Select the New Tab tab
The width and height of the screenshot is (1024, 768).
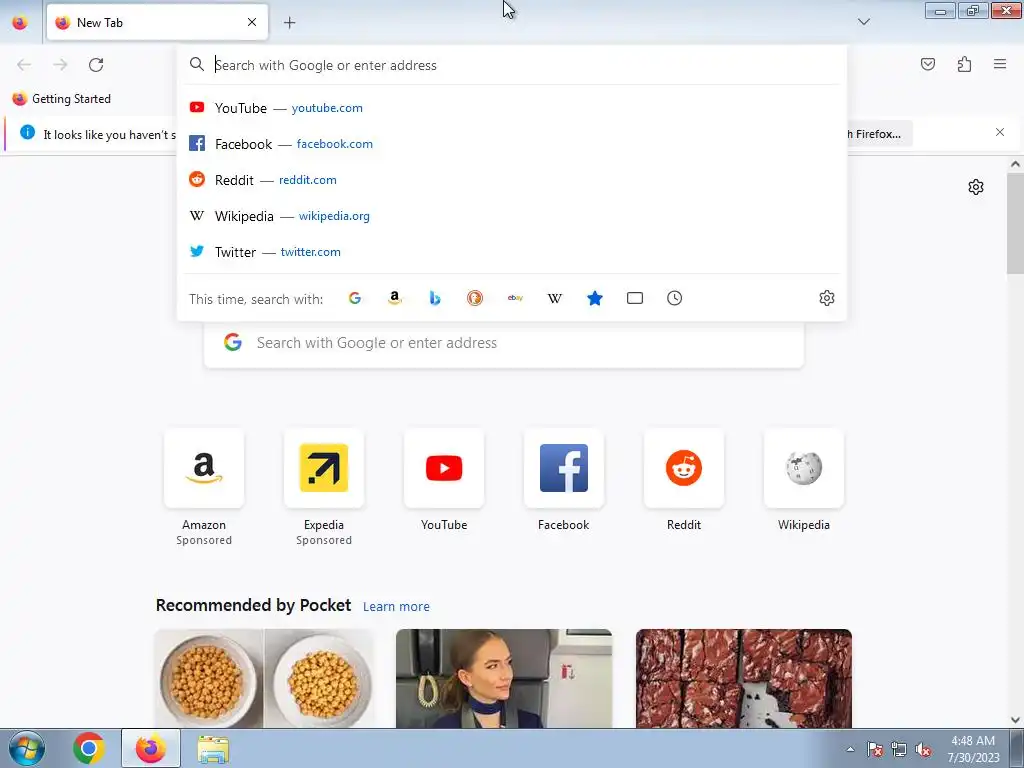click(157, 22)
